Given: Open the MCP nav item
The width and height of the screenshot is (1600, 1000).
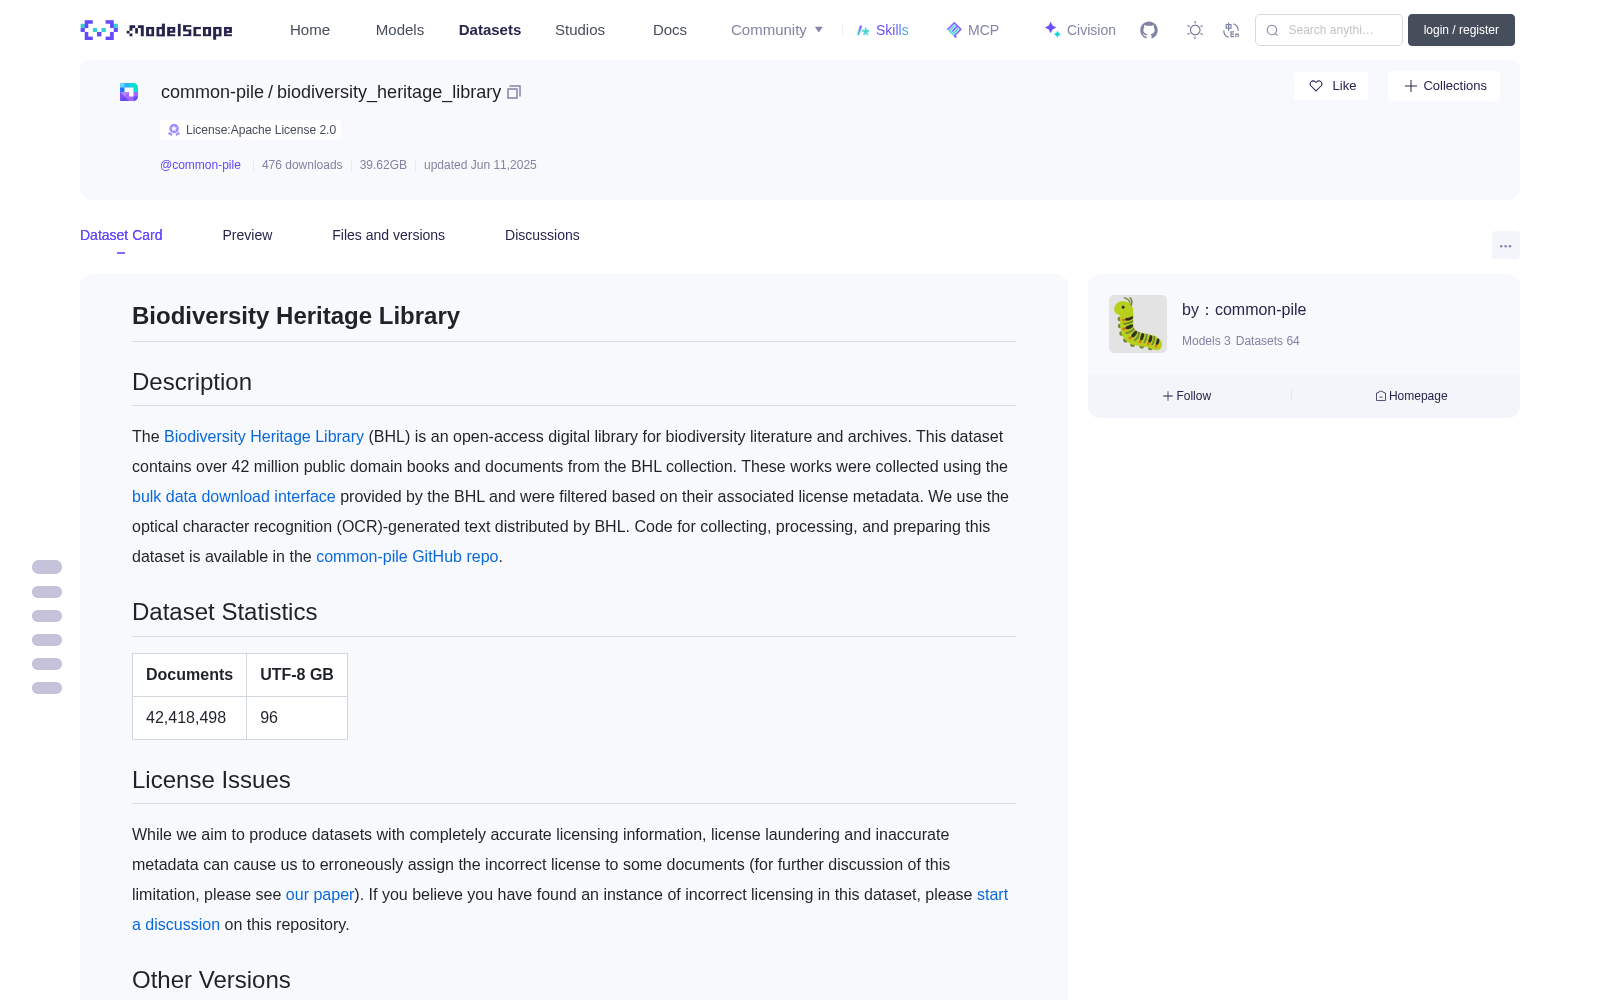Looking at the screenshot, I should (973, 30).
